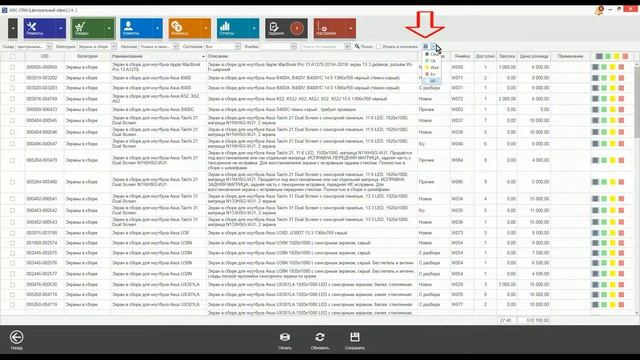Sort by the Закупка column header

pos(507,56)
